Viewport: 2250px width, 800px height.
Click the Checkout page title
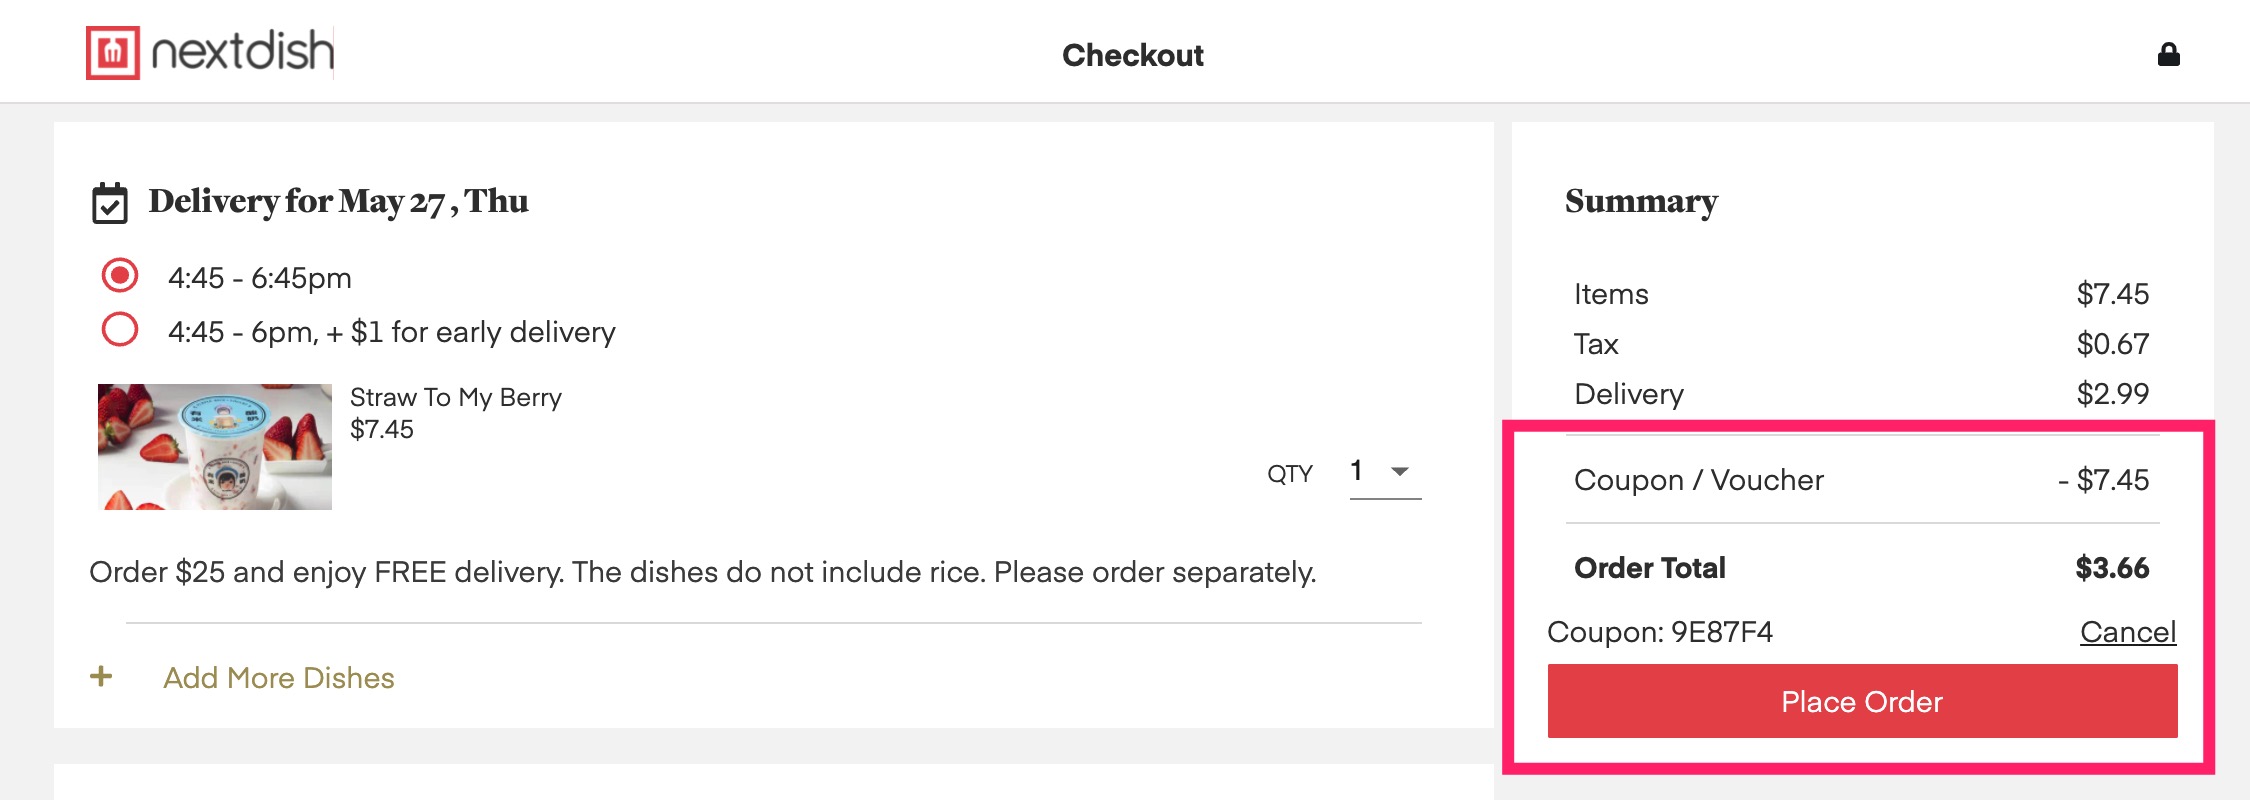tap(1132, 55)
